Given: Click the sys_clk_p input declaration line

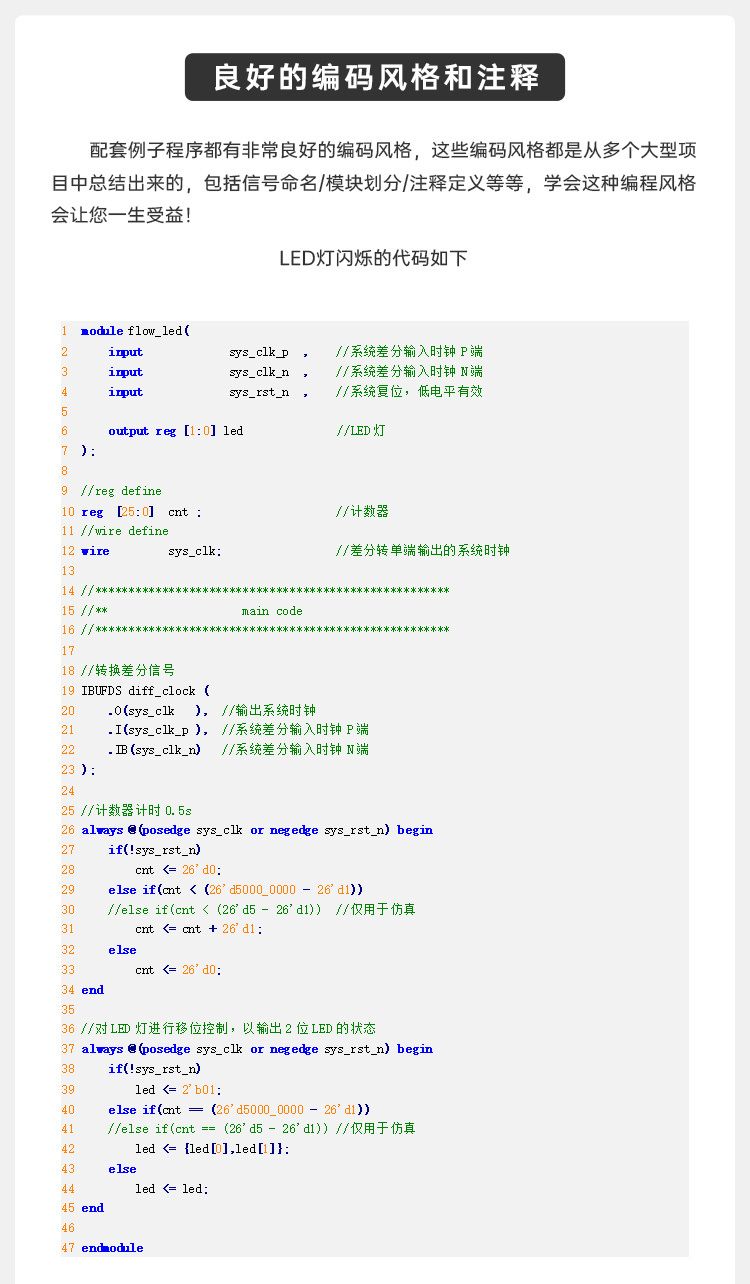Looking at the screenshot, I should (x=295, y=352).
